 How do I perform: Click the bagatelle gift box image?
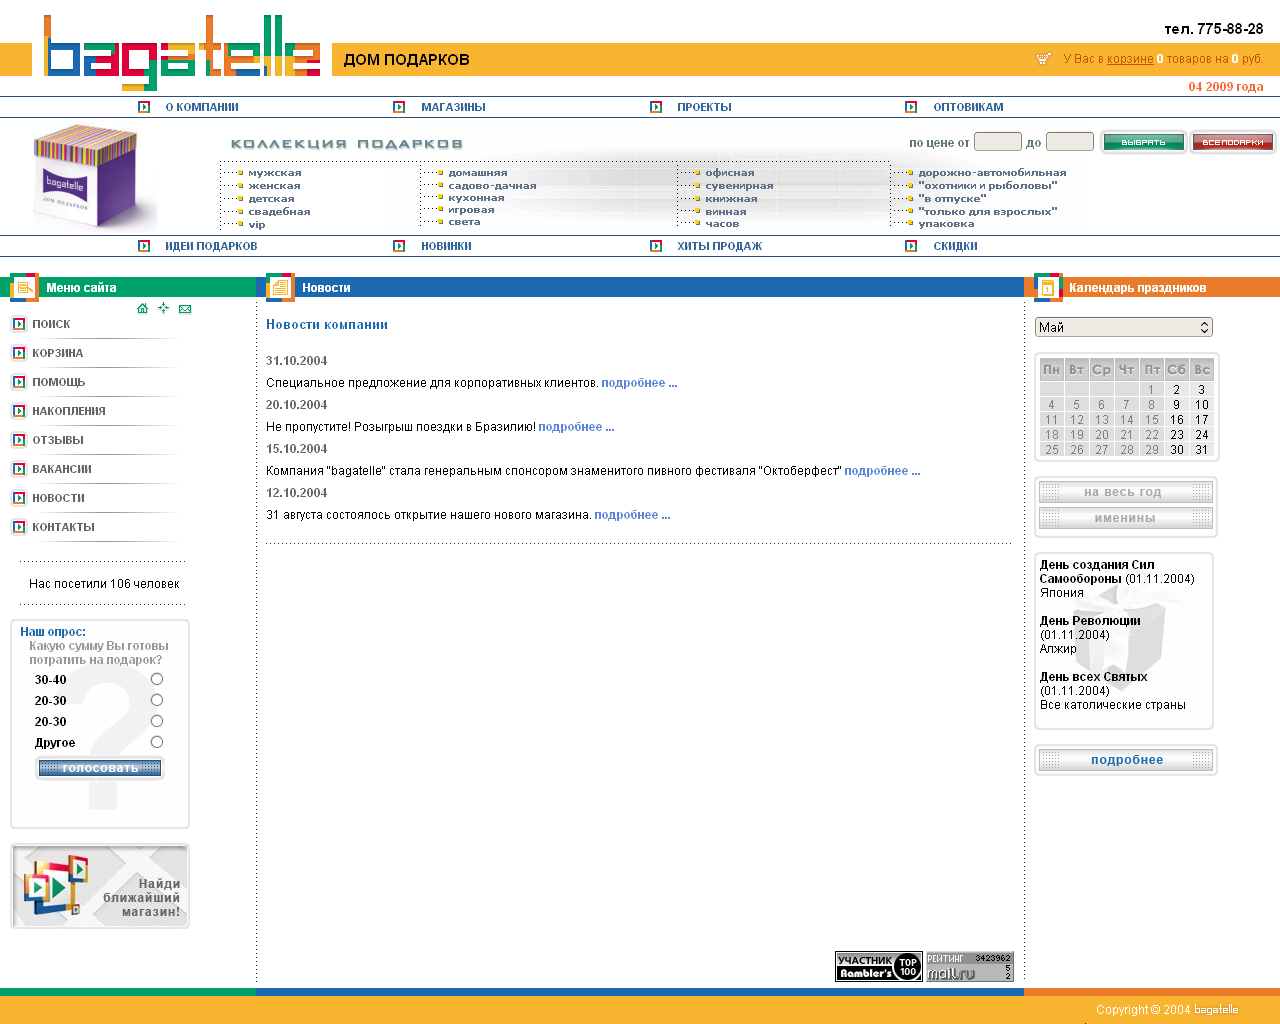pos(89,176)
